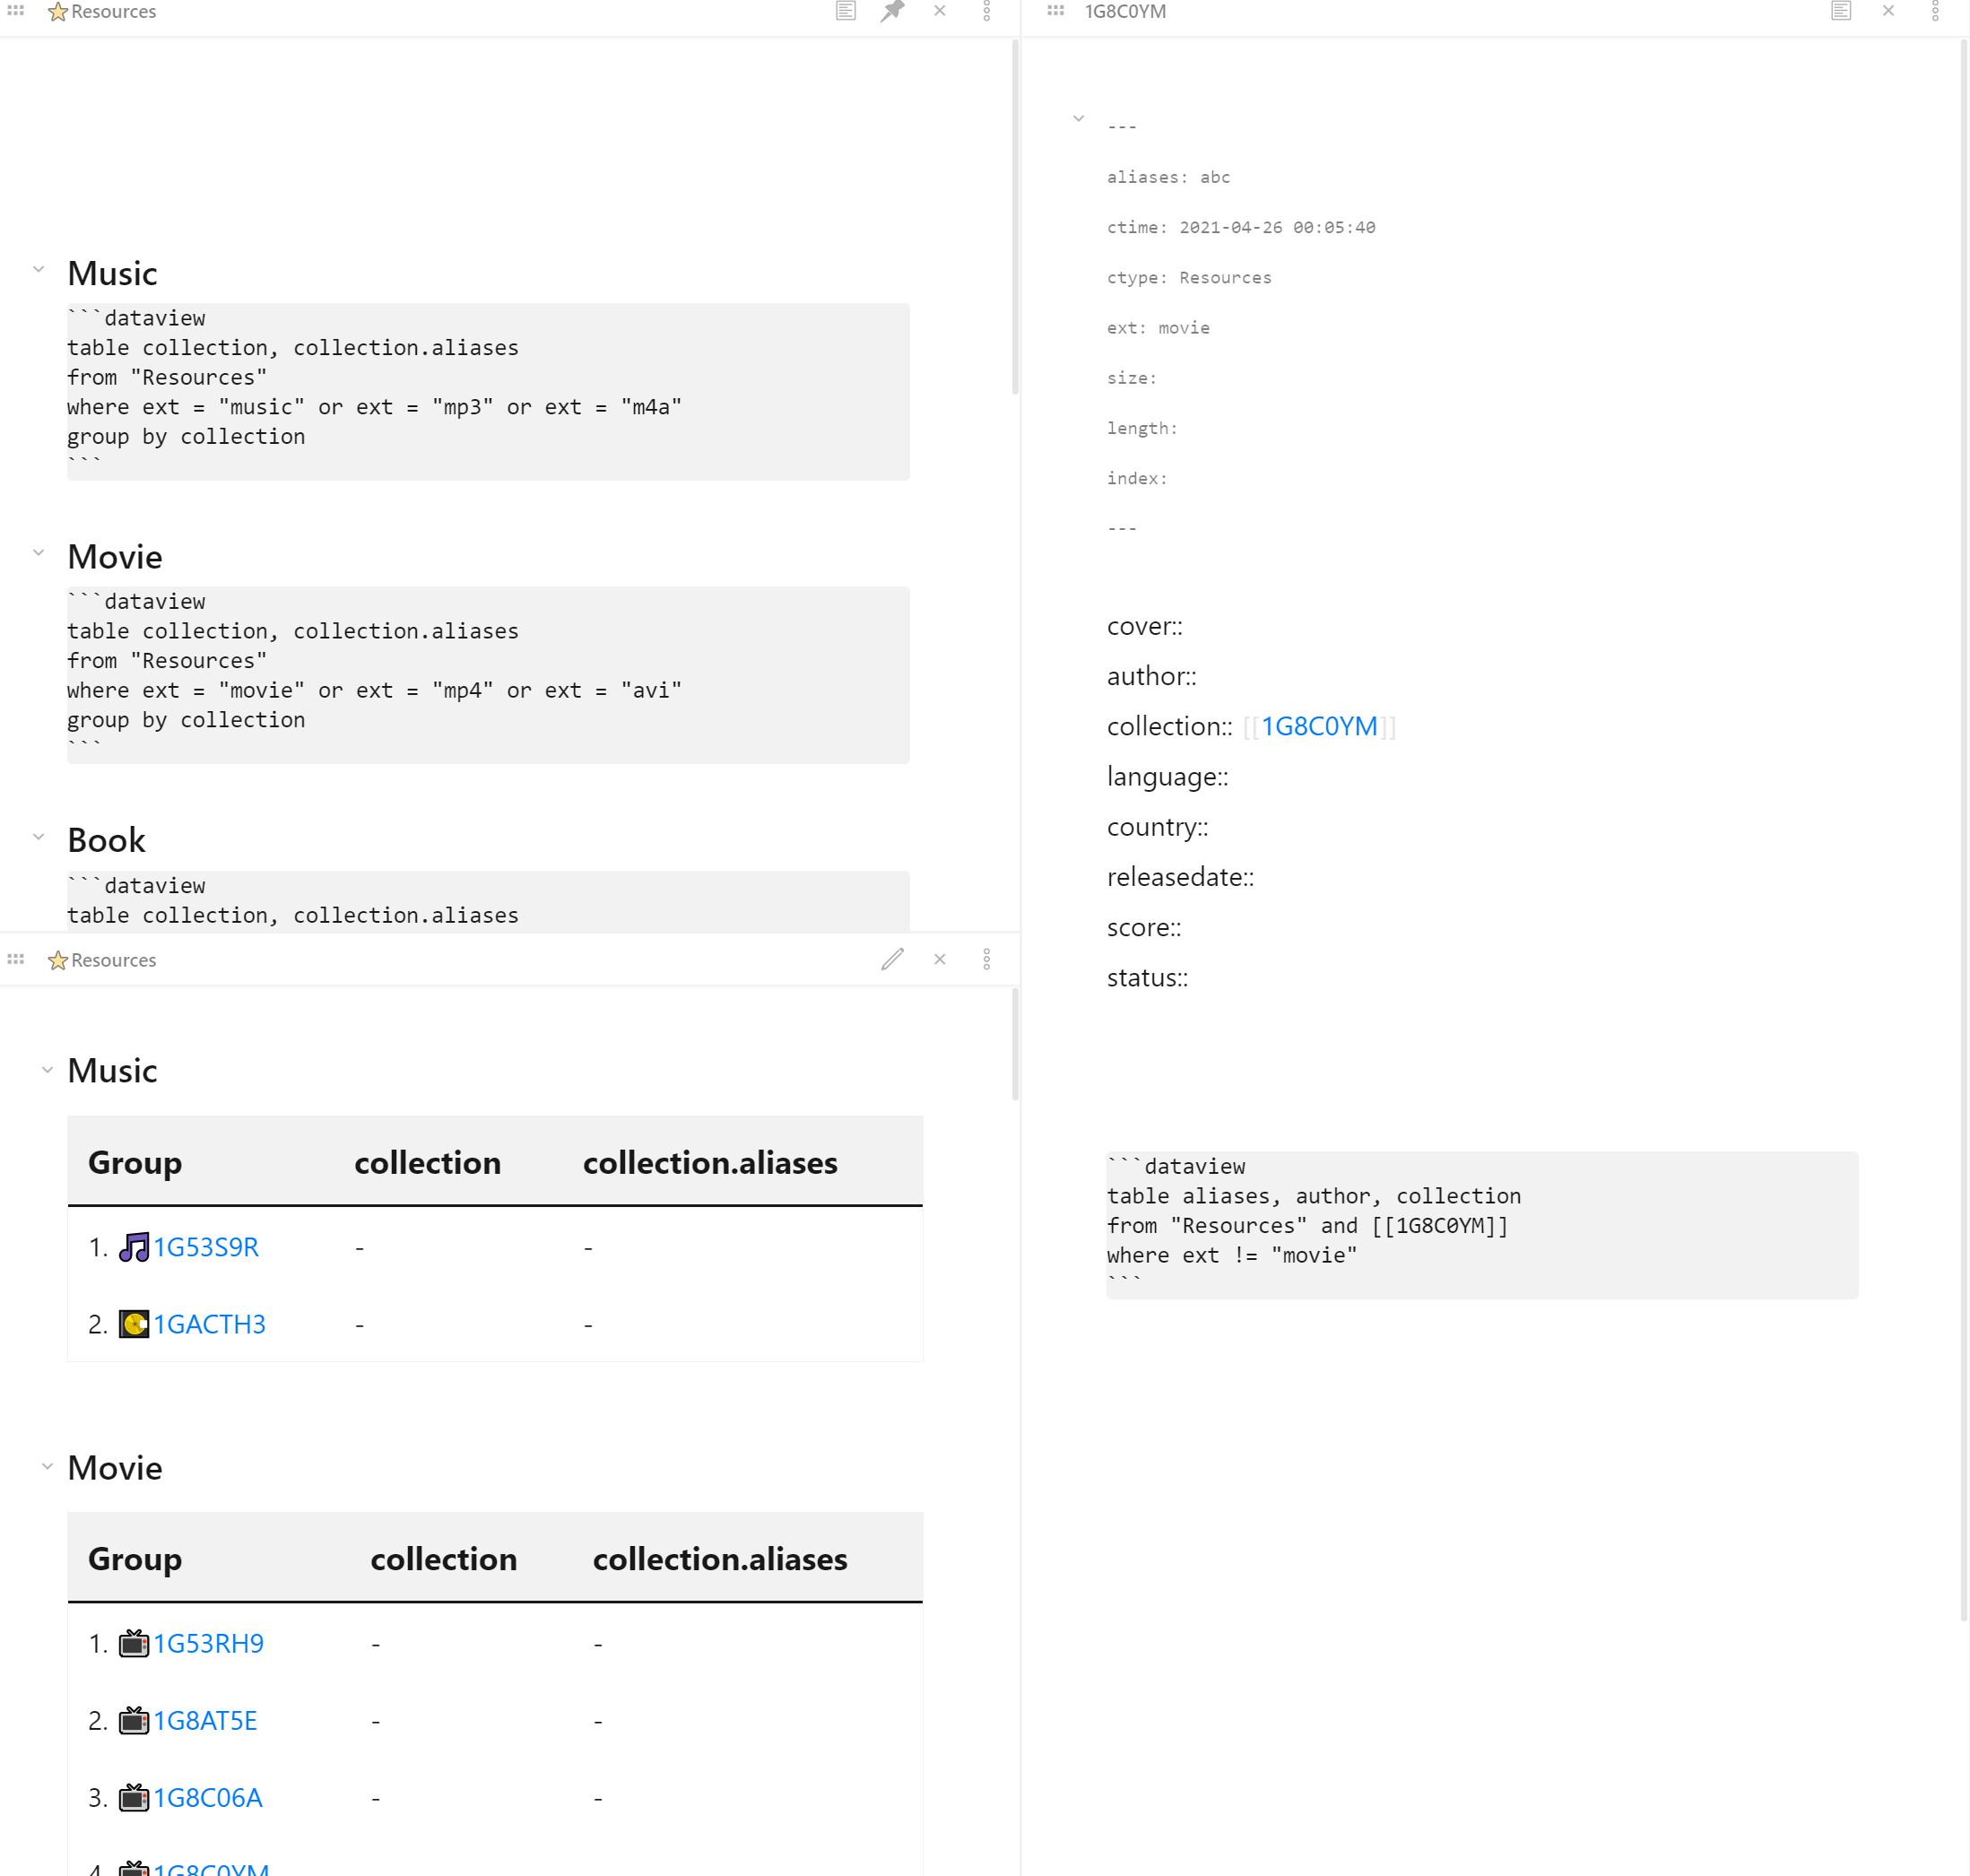Click the star bookmark icon beside Resources title
Image resolution: width=1970 pixels, height=1876 pixels.
tap(58, 12)
